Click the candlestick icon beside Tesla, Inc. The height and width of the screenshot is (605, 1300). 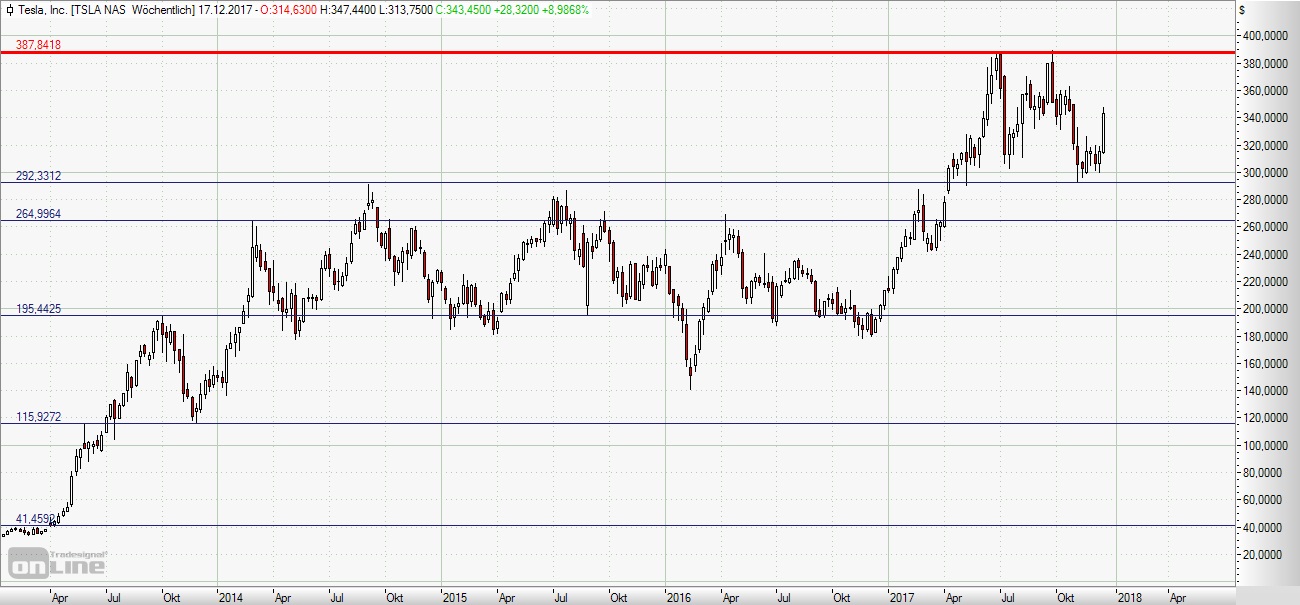[8, 9]
